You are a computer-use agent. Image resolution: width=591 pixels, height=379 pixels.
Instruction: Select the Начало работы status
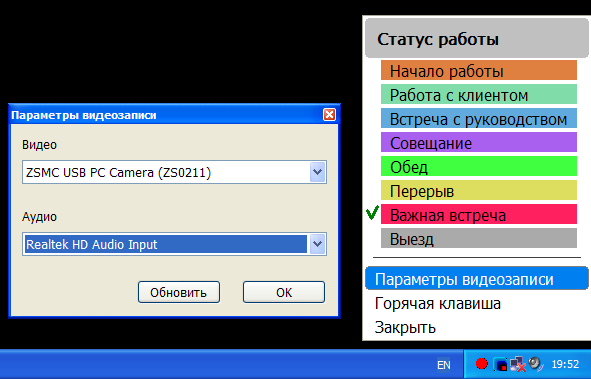coord(479,70)
